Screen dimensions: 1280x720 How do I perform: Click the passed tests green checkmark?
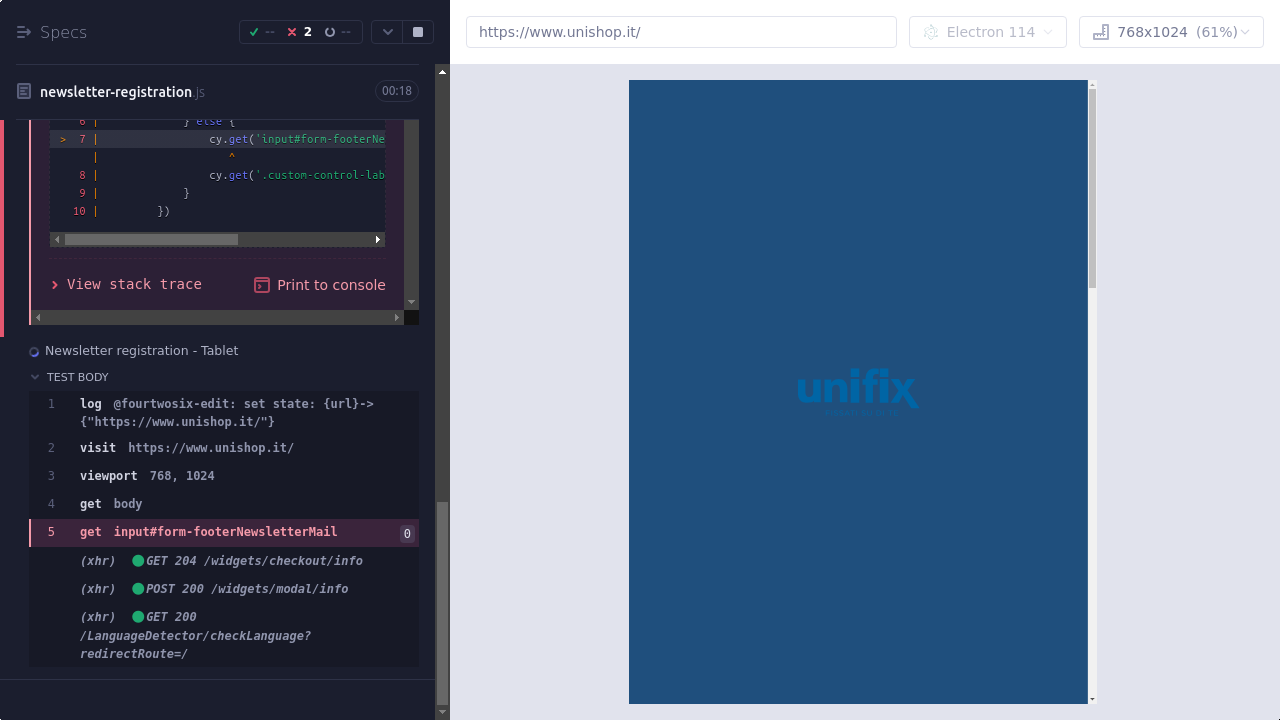tap(254, 32)
